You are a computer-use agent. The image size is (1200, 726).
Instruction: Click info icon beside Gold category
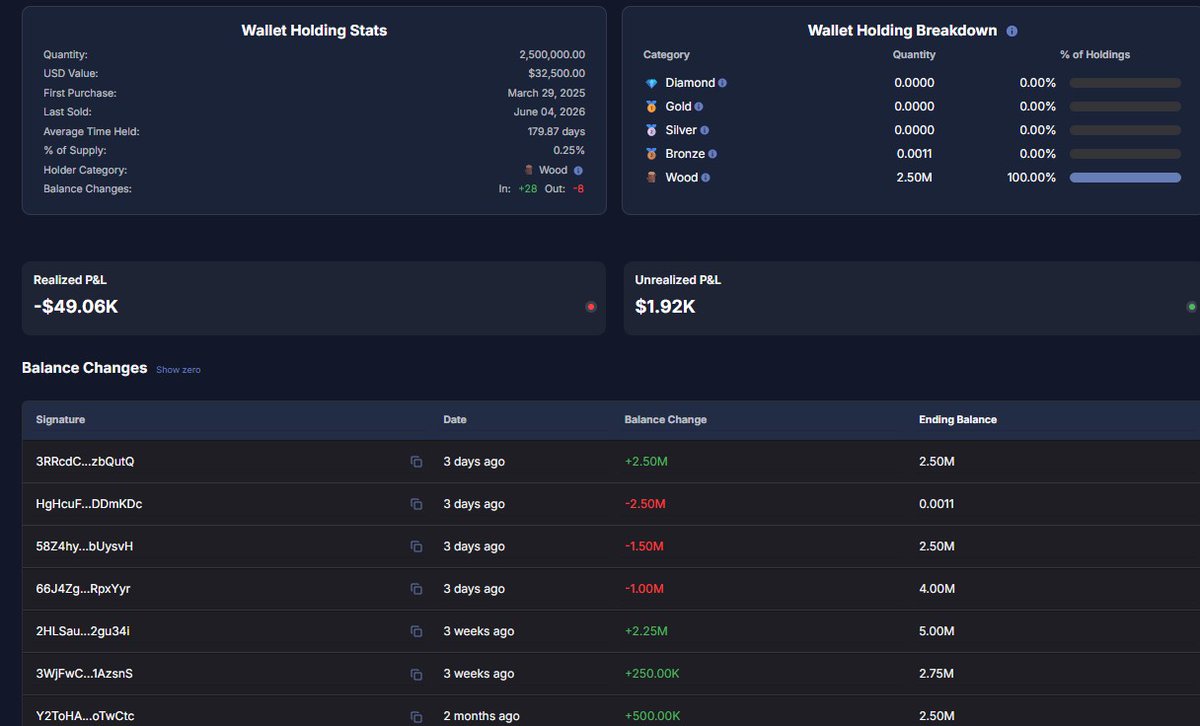pos(699,106)
